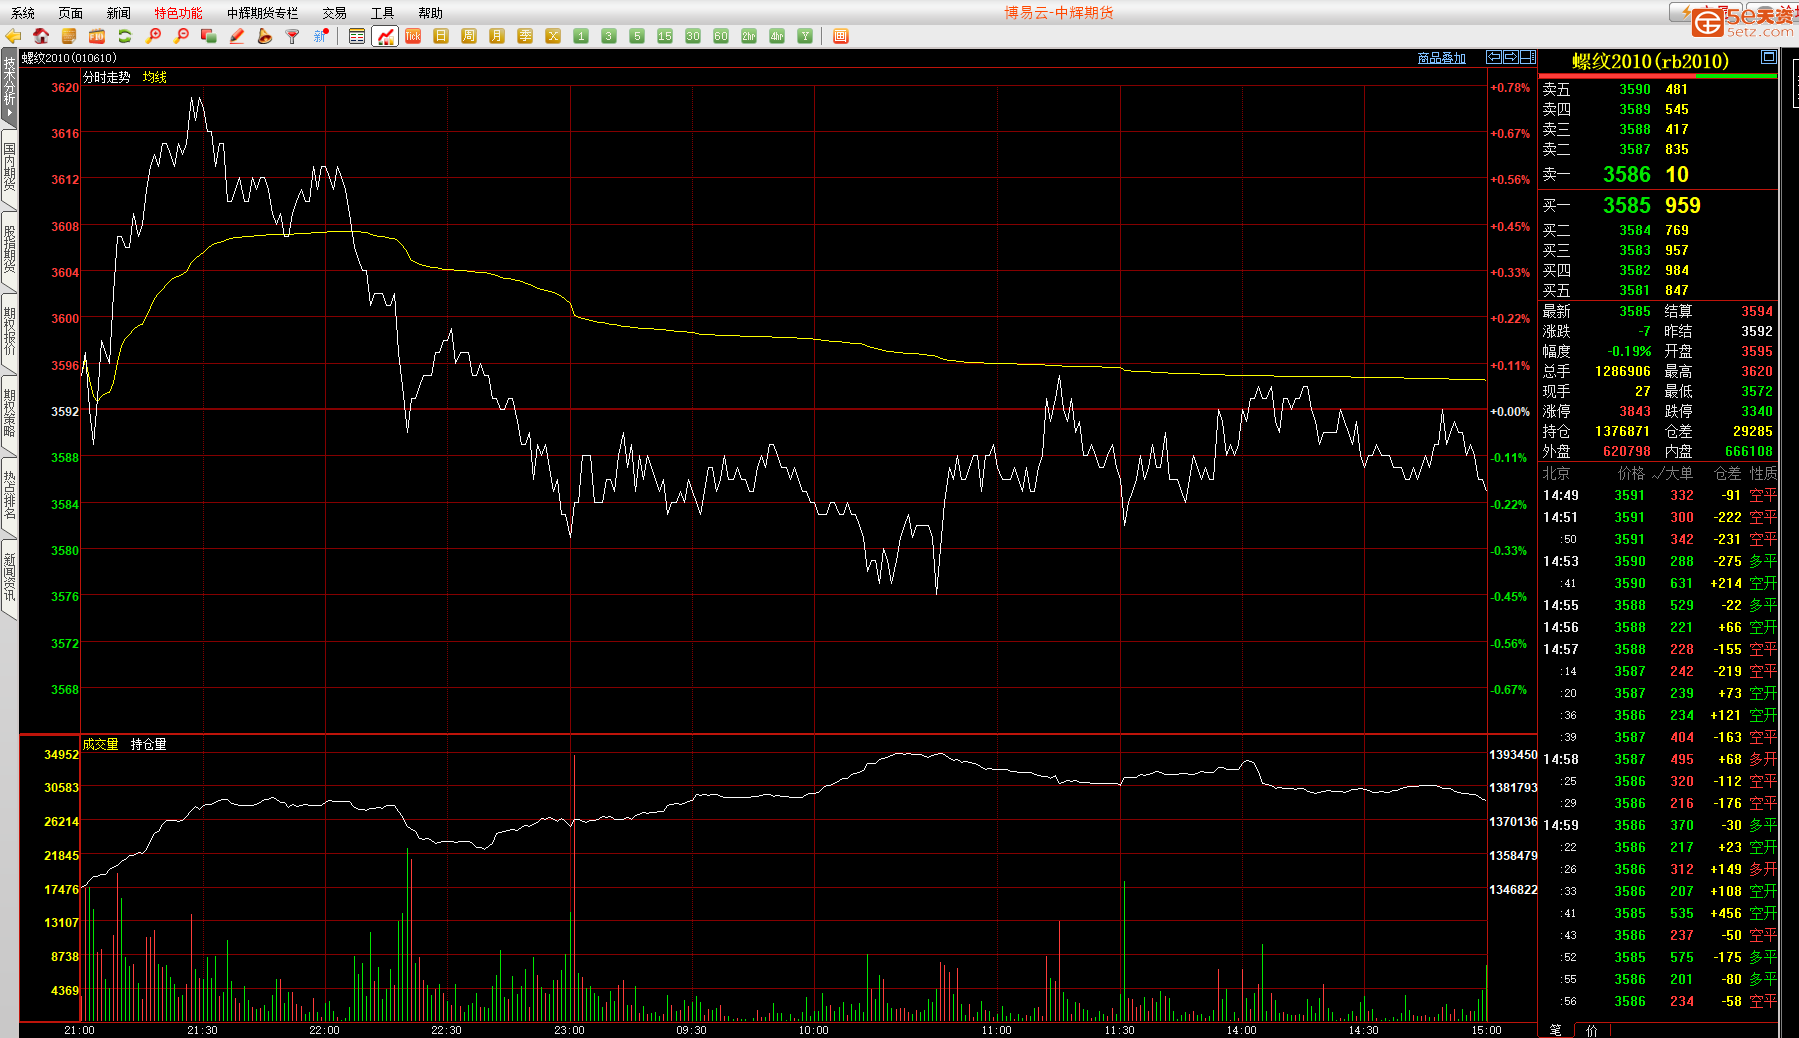Switch to the 价 tab at bottom
Viewport: 1799px width, 1038px height.
click(x=1591, y=1030)
